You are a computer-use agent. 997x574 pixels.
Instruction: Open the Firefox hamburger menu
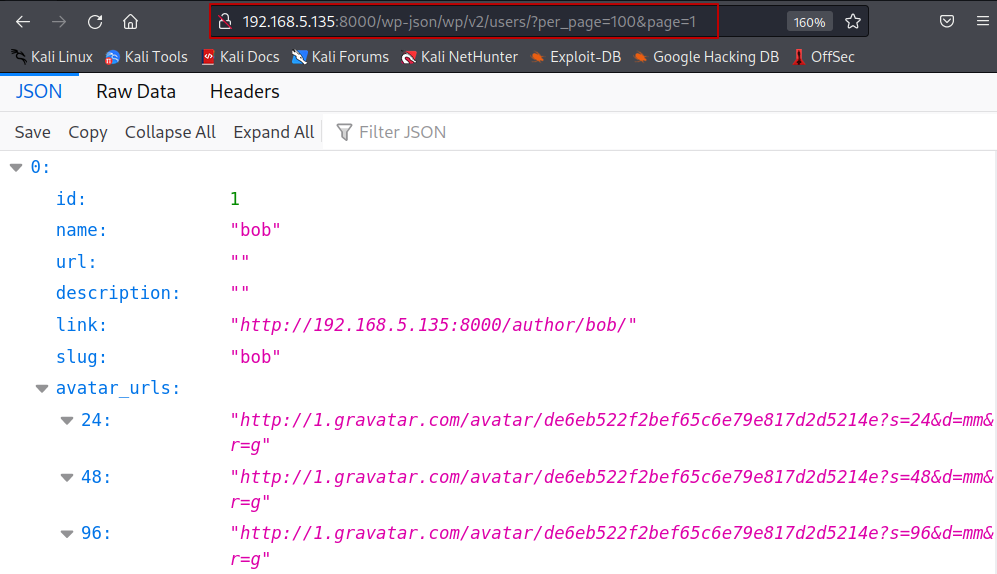(982, 22)
